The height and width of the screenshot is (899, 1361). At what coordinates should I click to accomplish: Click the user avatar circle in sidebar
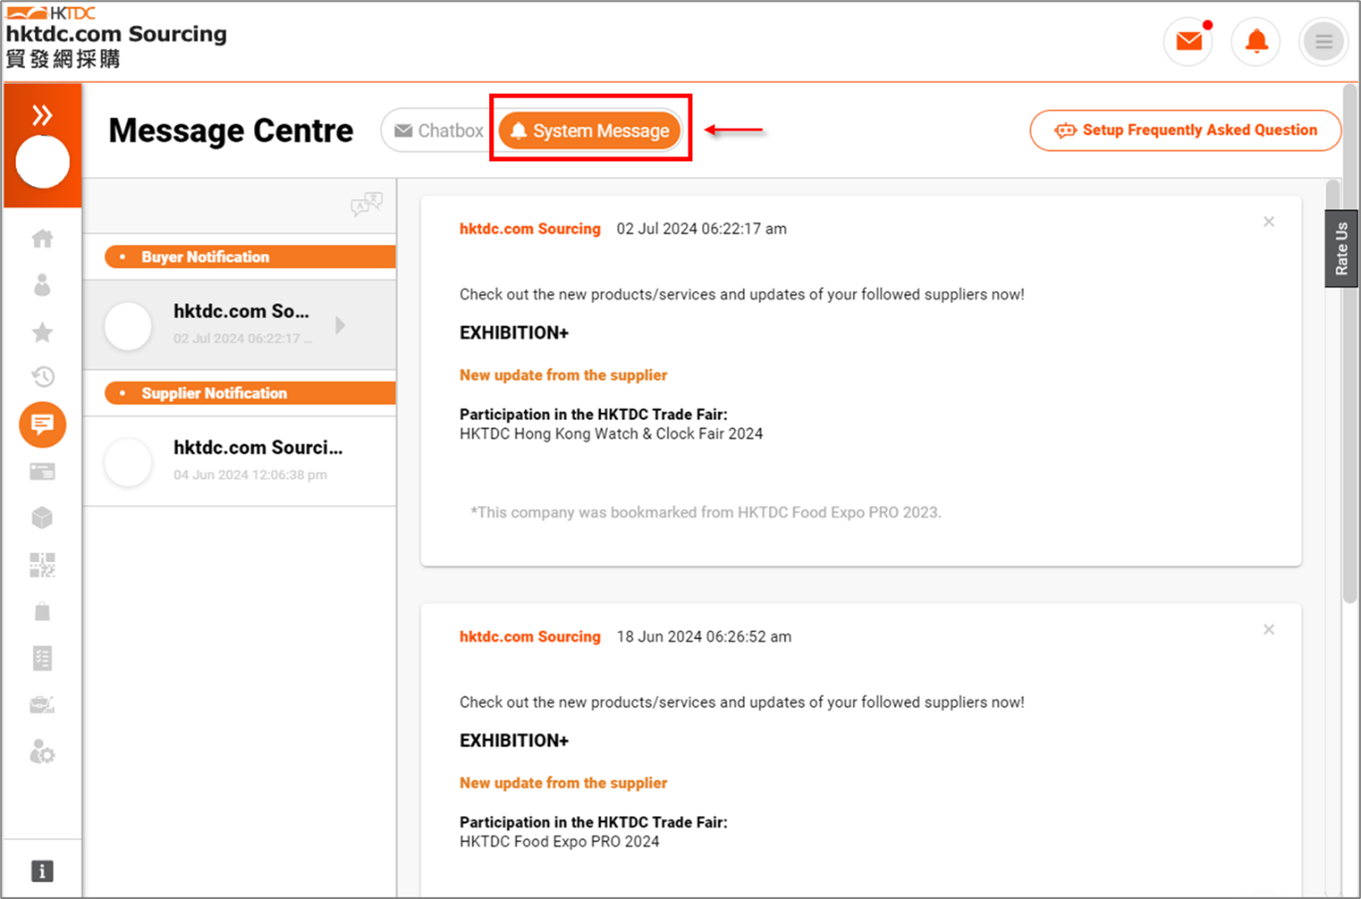click(43, 162)
